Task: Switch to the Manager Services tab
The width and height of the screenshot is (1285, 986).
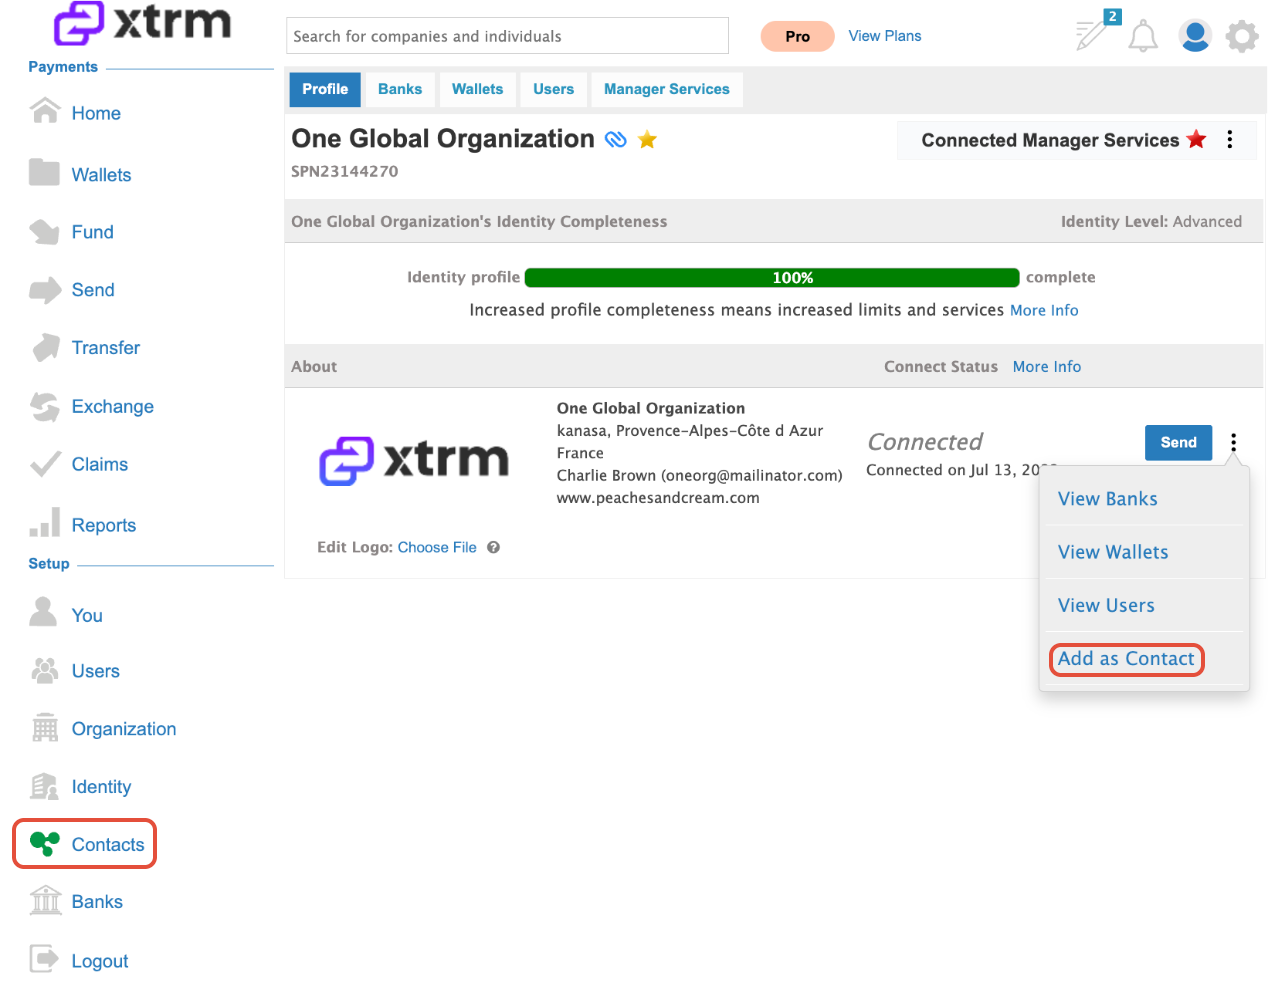Action: coord(667,89)
